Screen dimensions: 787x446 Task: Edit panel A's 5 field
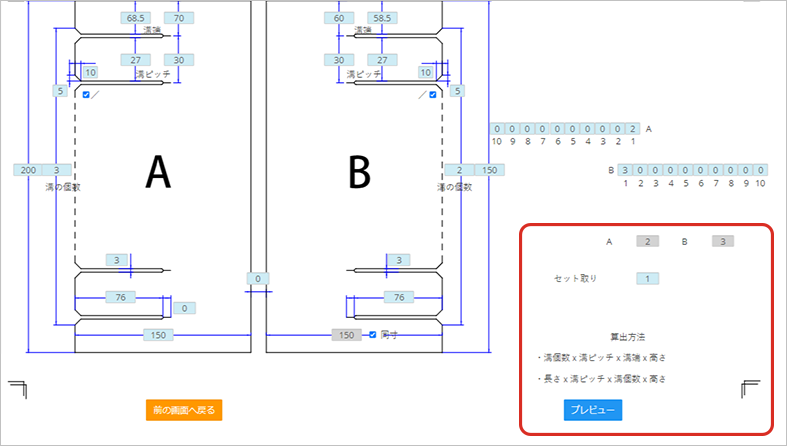click(60, 91)
